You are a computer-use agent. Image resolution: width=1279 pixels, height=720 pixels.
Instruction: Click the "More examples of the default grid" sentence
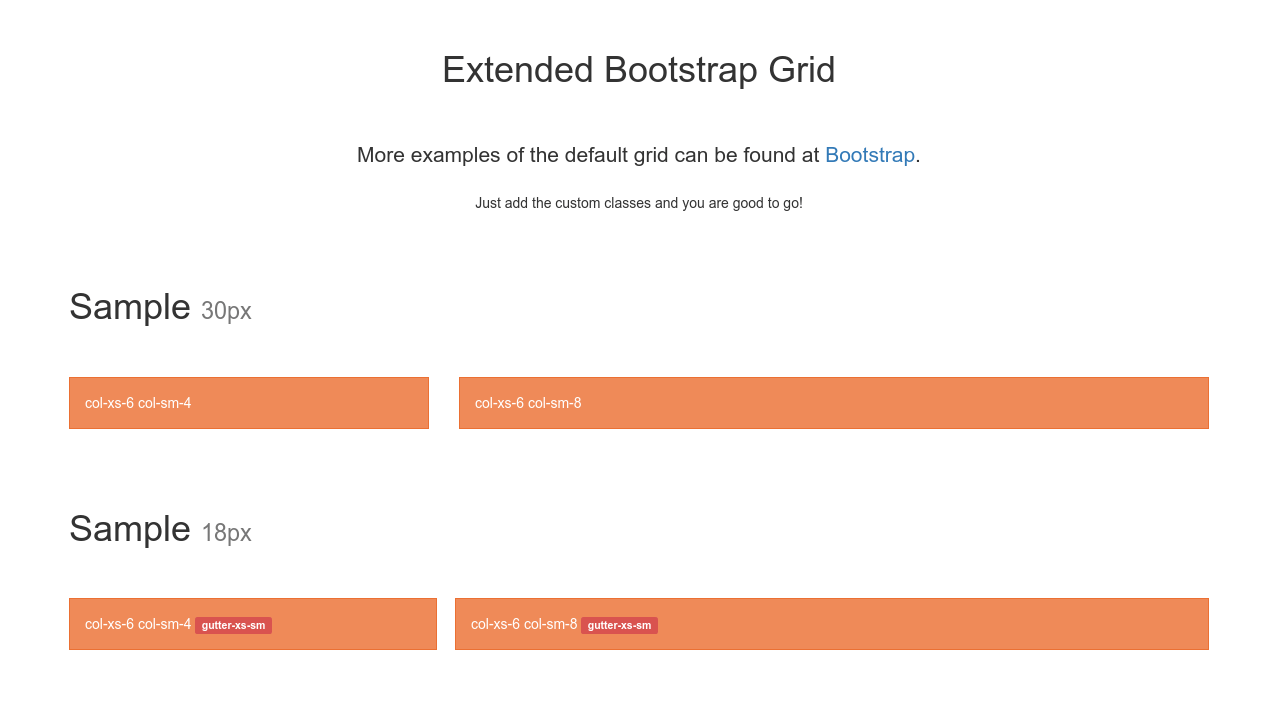tap(588, 155)
